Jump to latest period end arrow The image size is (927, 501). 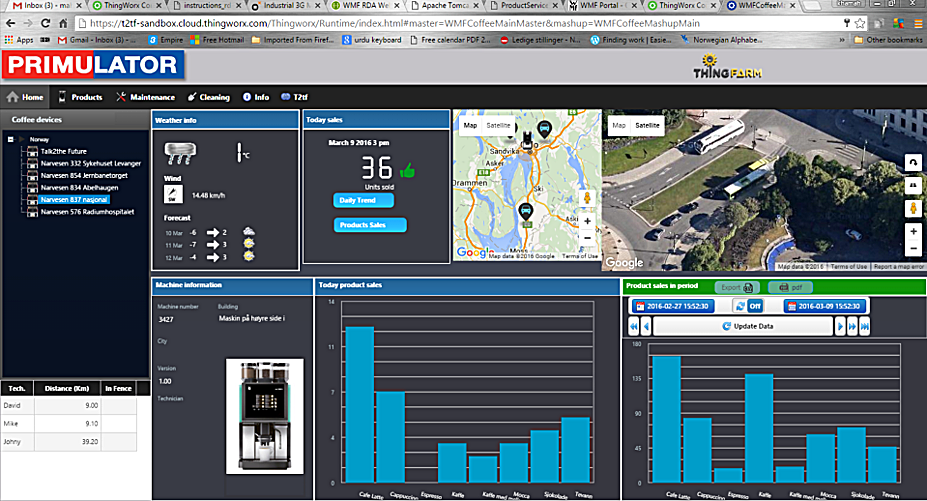pyautogui.click(x=864, y=327)
